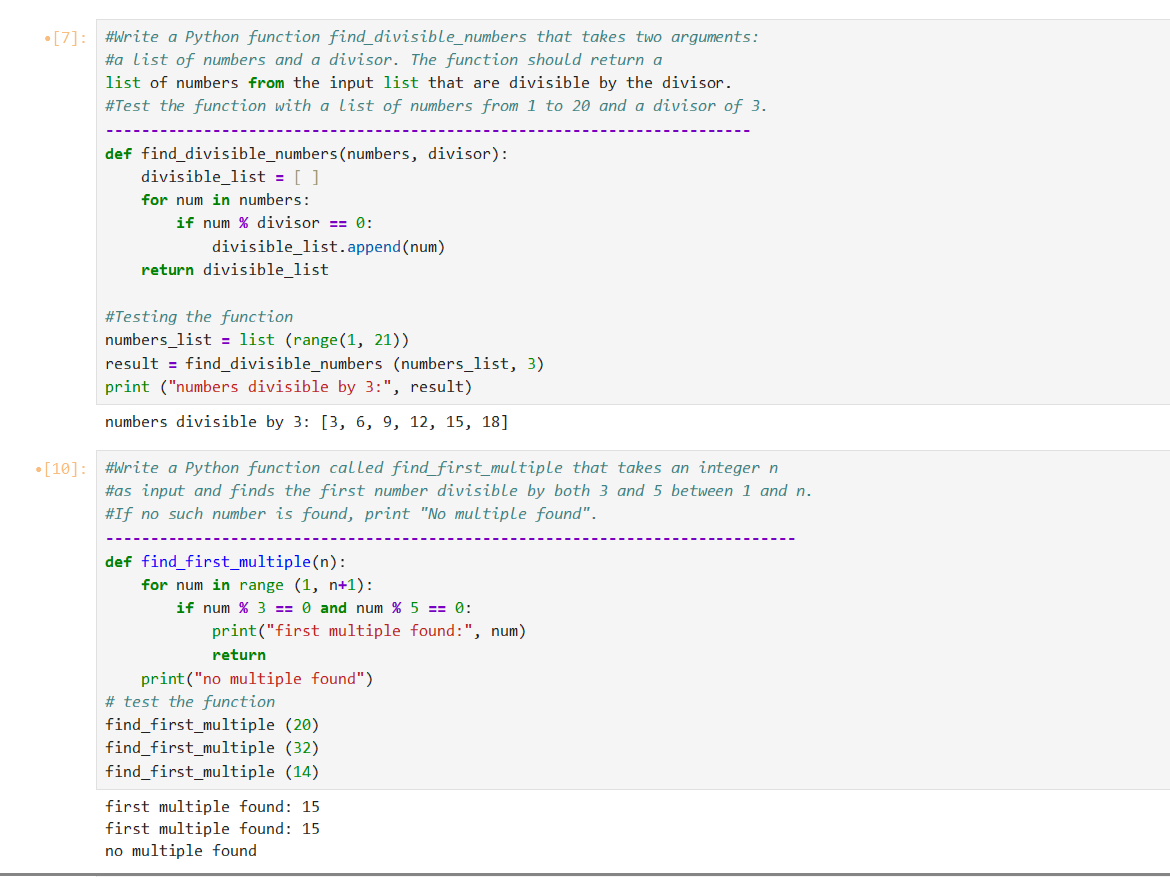Screen dimensions: 1170x877
Task: Click the line 'result = find_divisible_numbers (numbers_list, 3)'
Action: coord(325,363)
